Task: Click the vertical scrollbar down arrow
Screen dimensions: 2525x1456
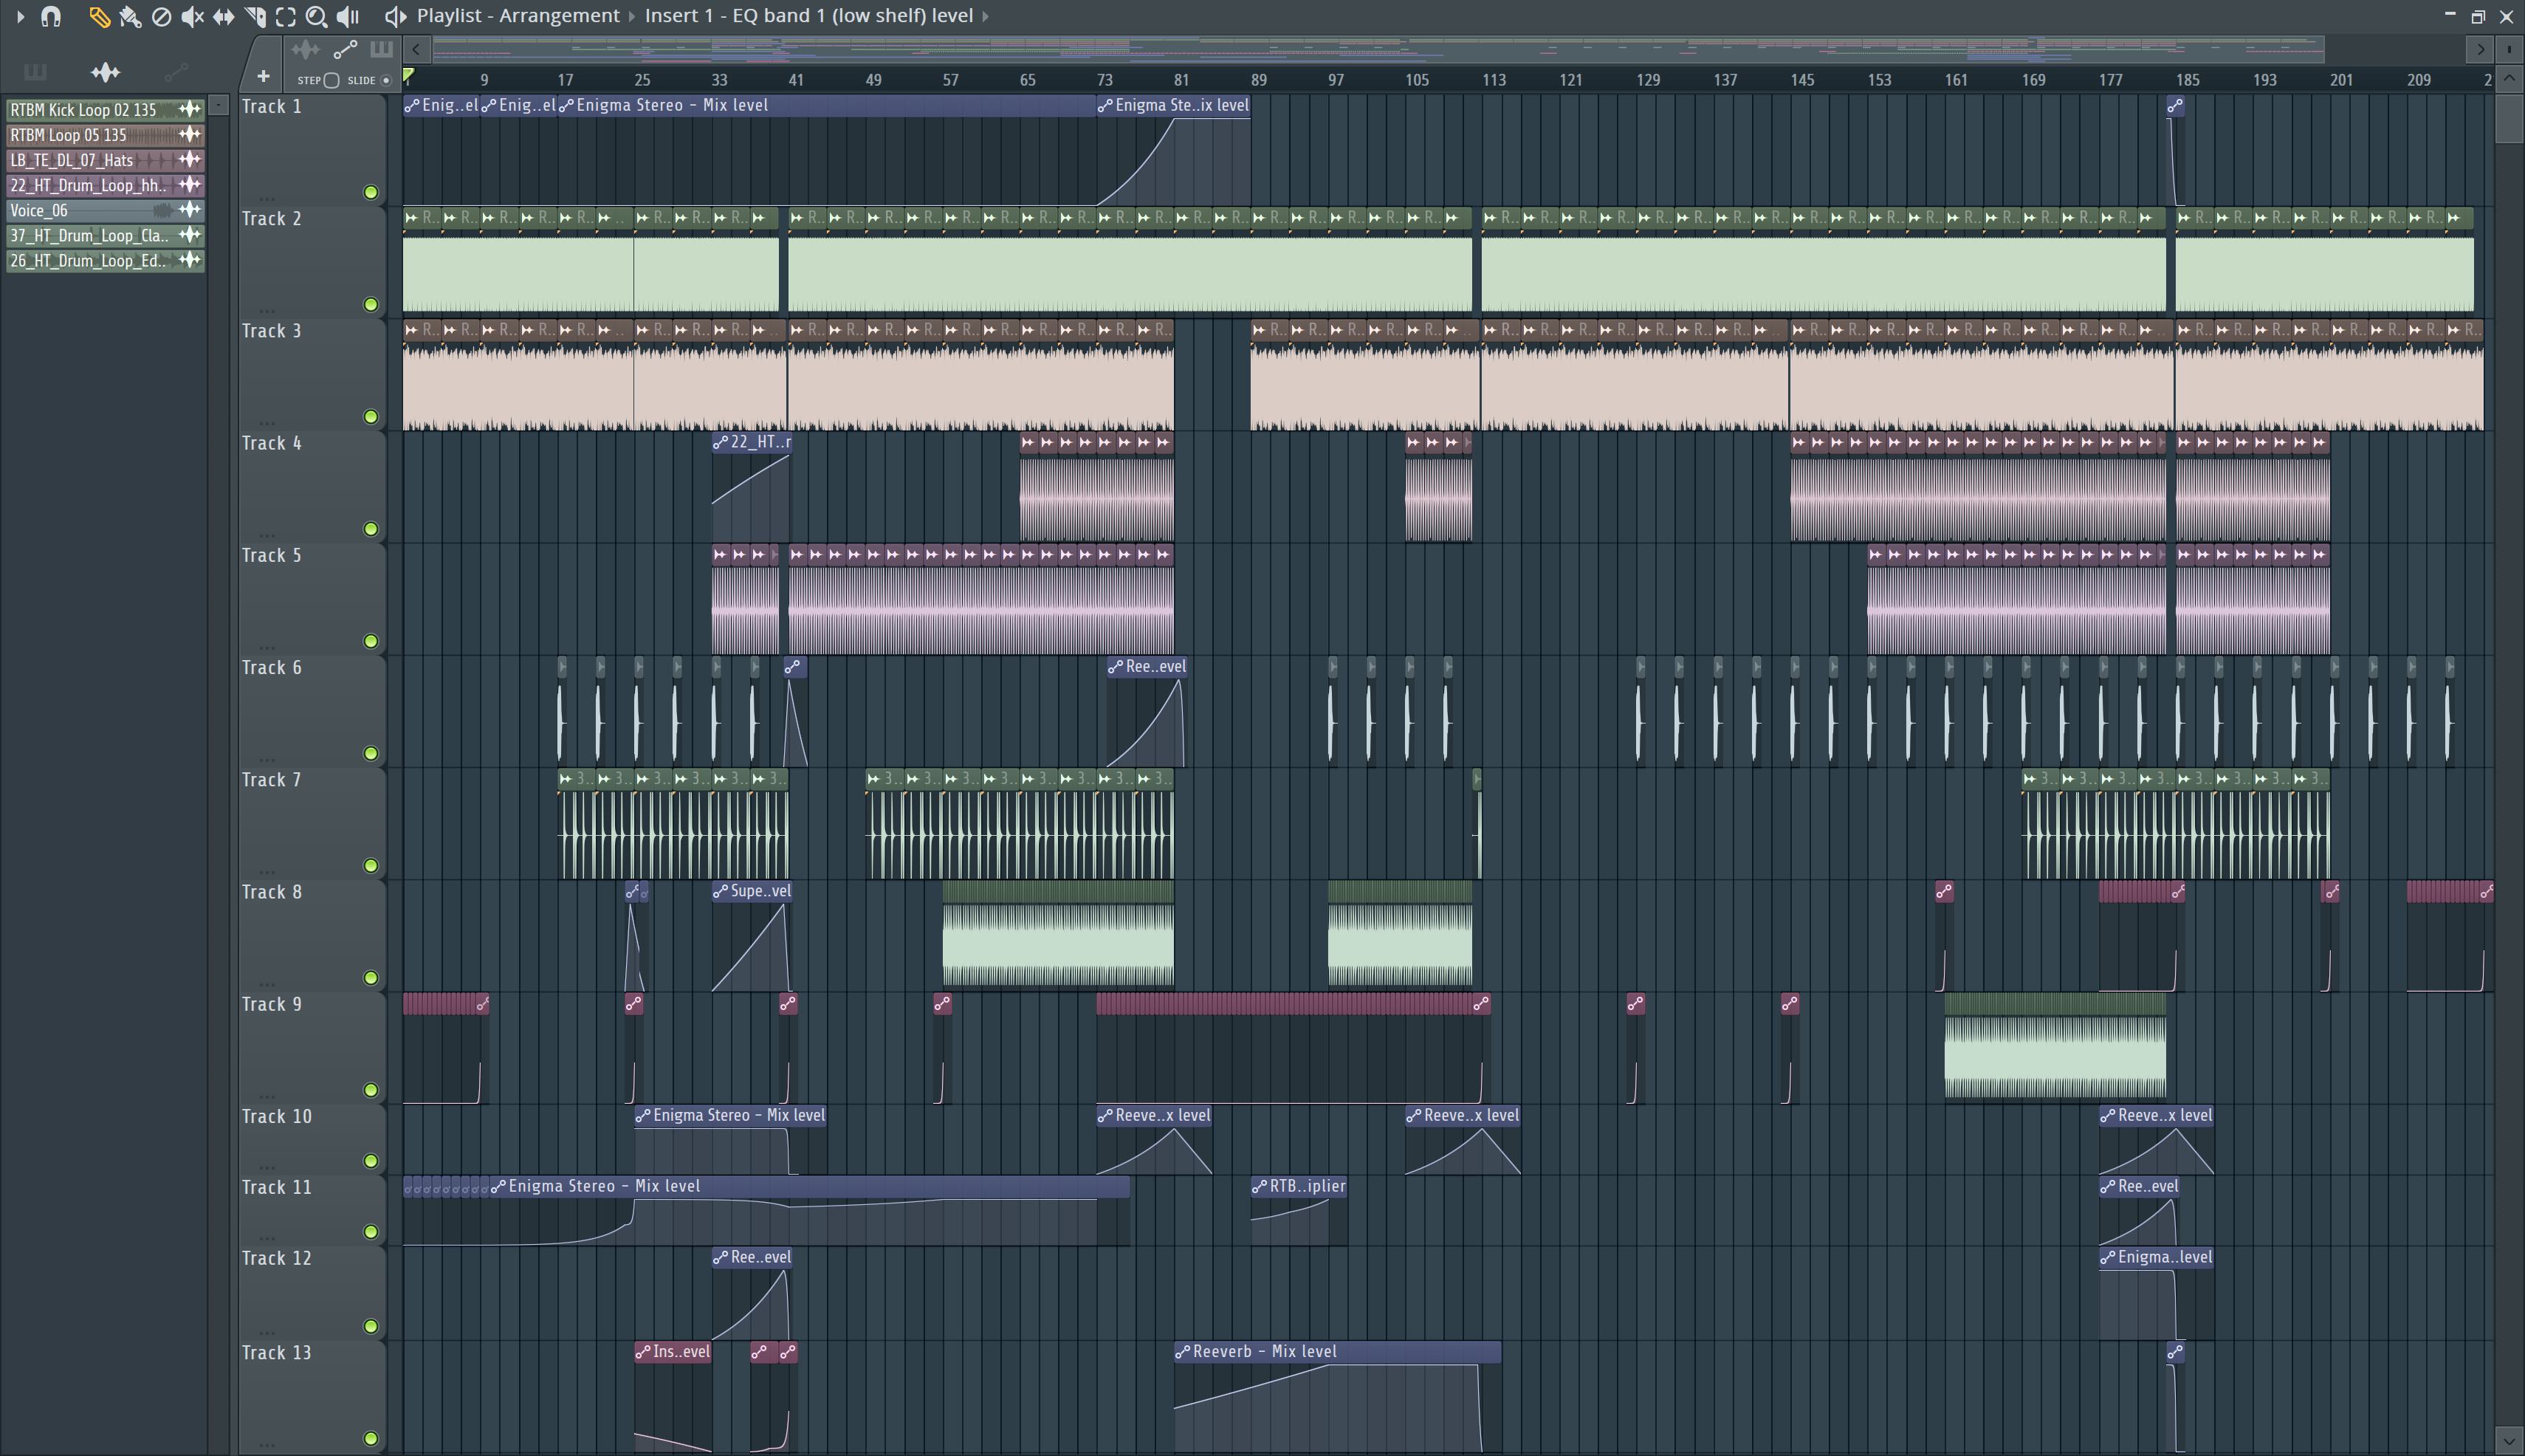Action: pos(2509,1441)
